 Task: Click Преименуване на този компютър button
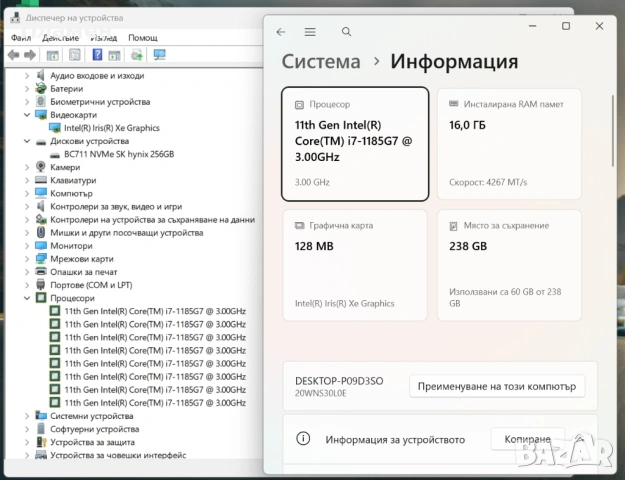(497, 386)
